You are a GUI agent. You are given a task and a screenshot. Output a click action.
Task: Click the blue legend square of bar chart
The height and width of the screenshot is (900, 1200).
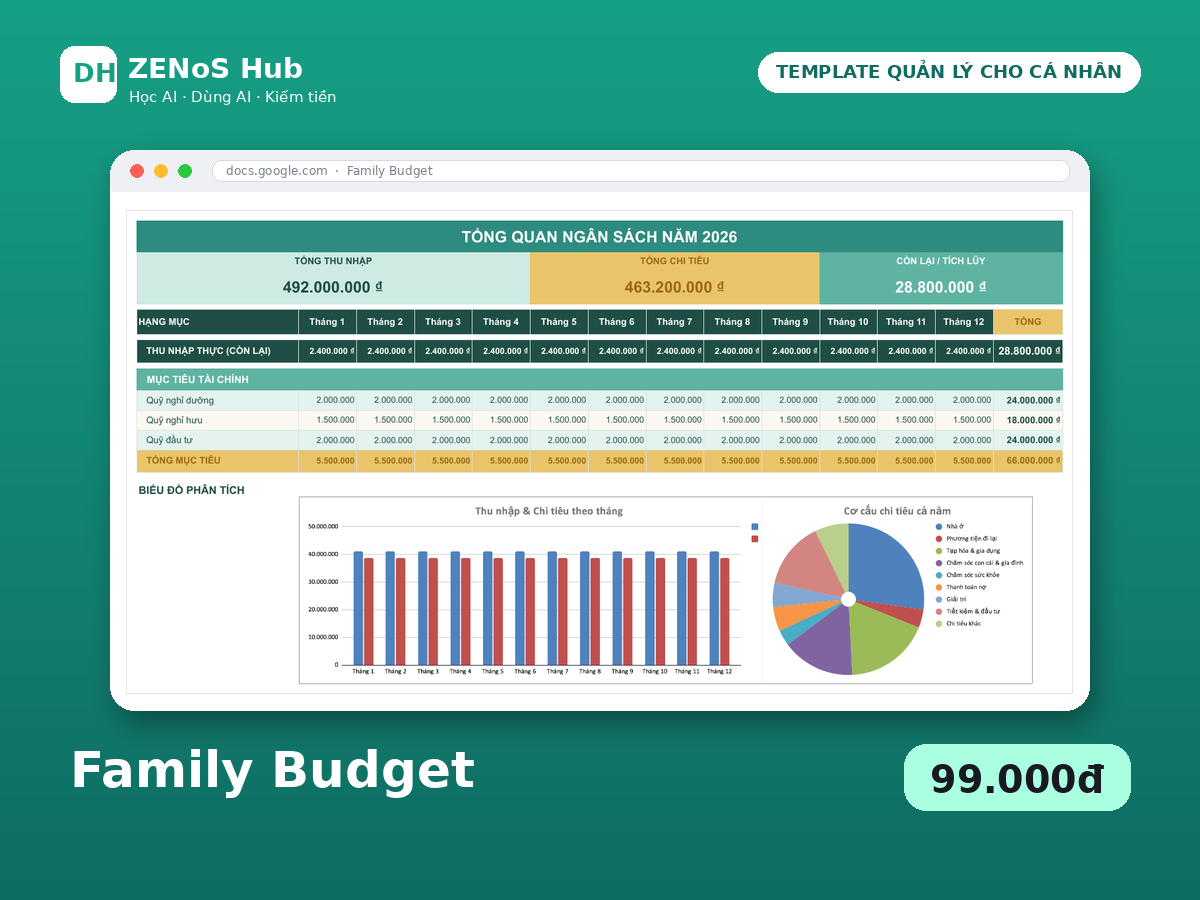[755, 526]
